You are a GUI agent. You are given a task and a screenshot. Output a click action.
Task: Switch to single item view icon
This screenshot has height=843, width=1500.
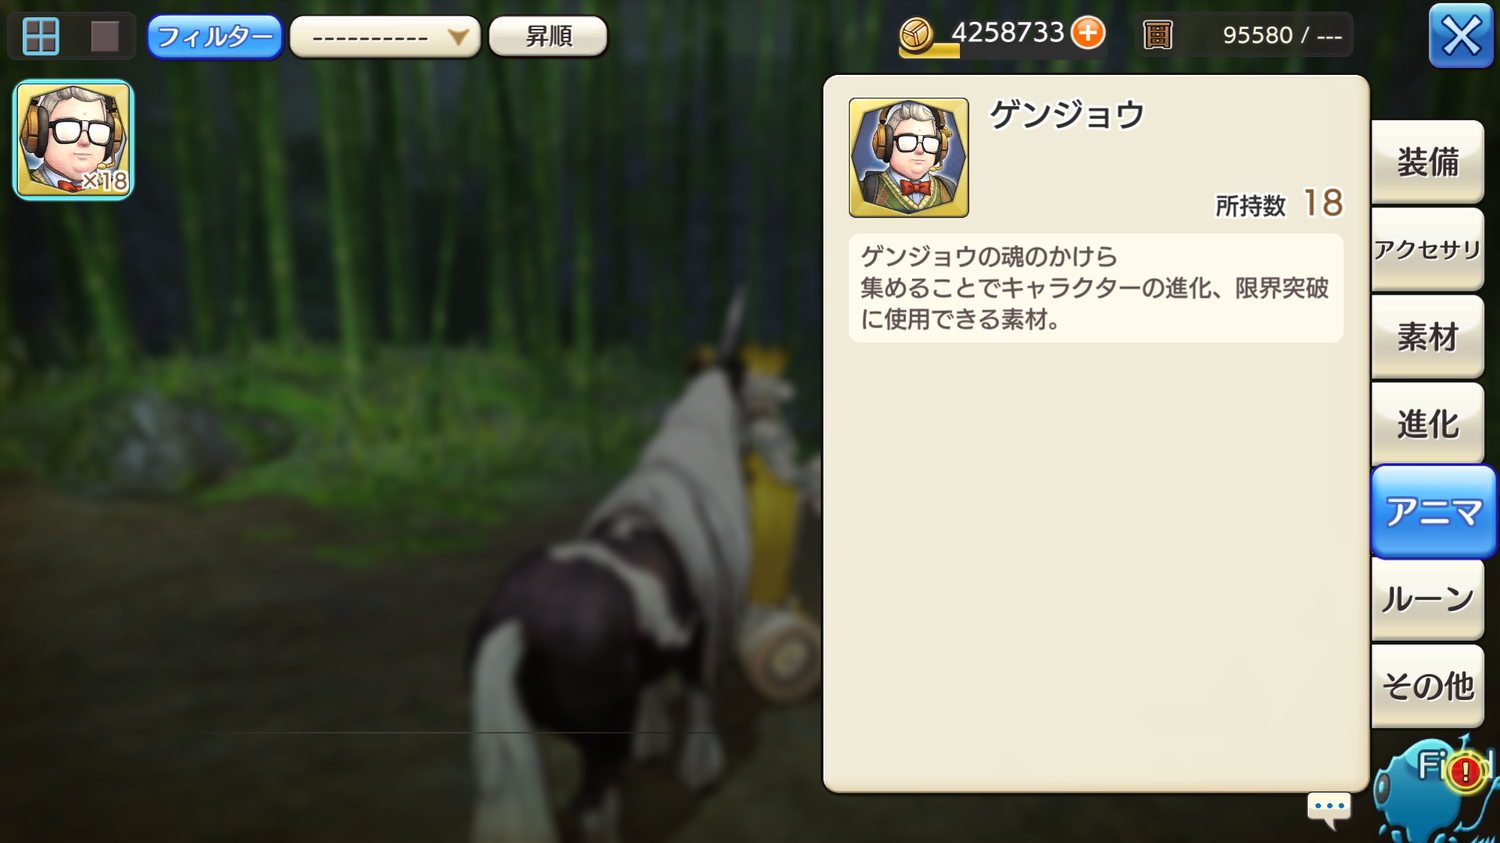tap(105, 36)
